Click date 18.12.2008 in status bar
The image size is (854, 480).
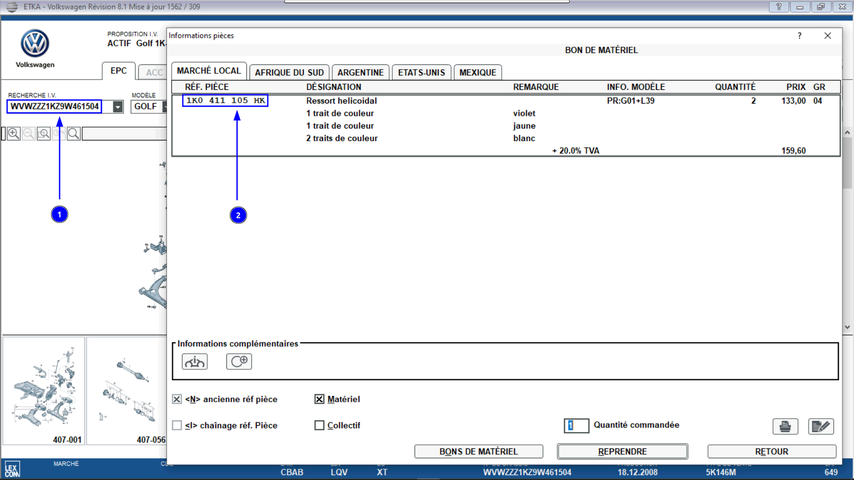[638, 472]
